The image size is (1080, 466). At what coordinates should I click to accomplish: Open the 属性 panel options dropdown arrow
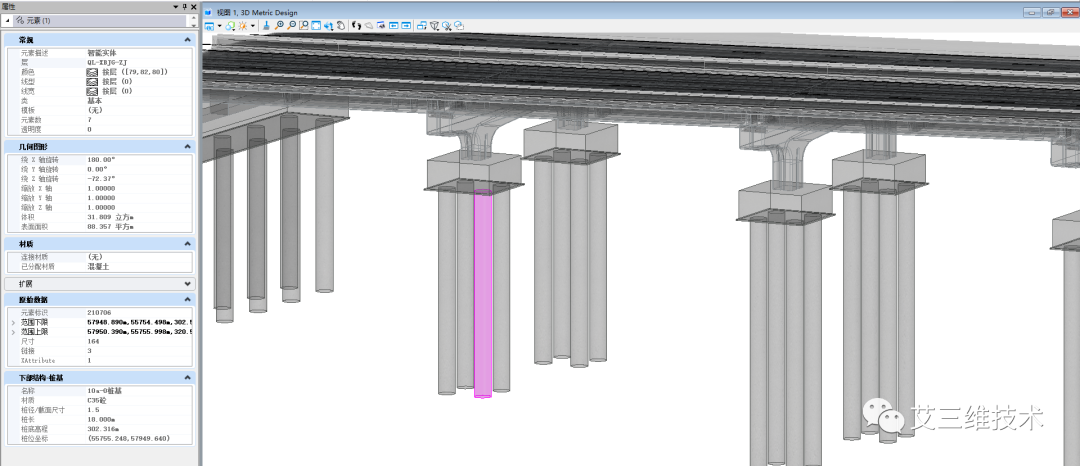[x=176, y=6]
